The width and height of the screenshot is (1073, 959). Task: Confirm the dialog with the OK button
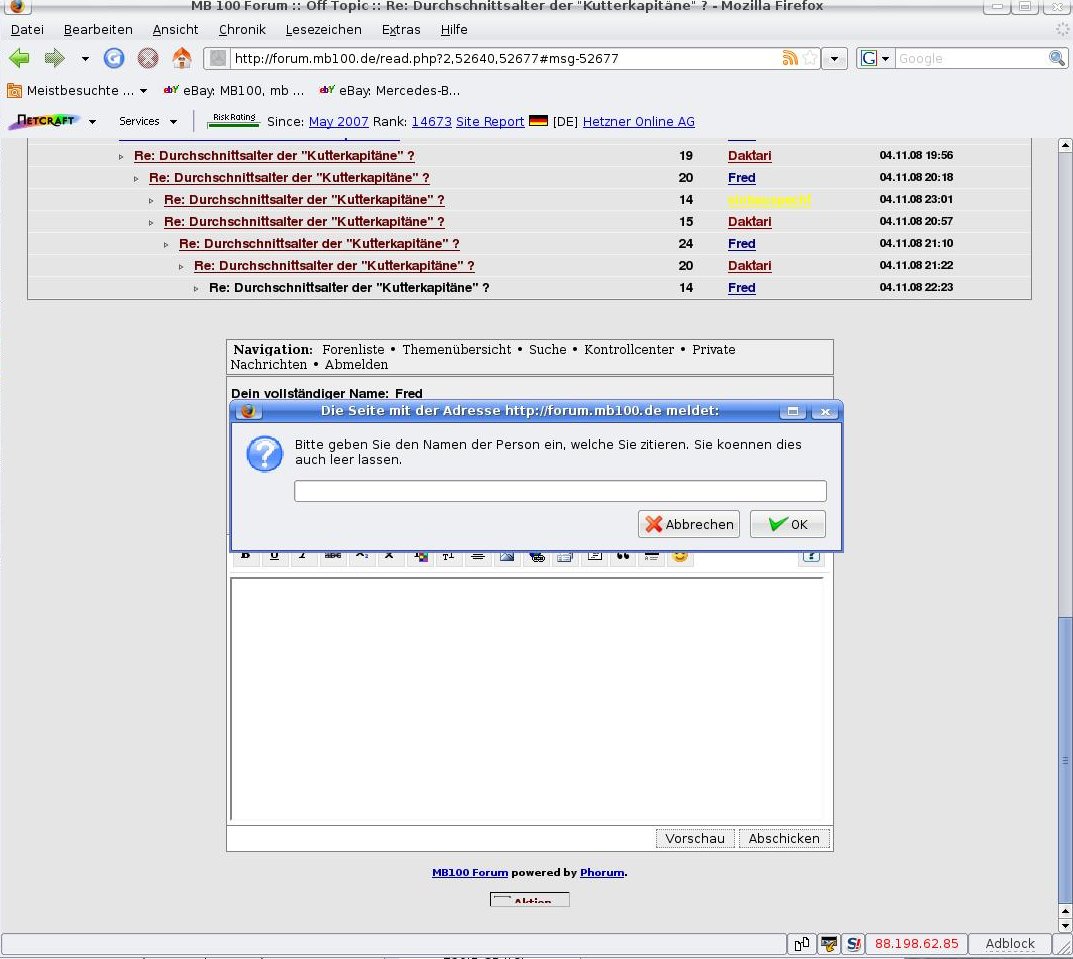coord(787,524)
